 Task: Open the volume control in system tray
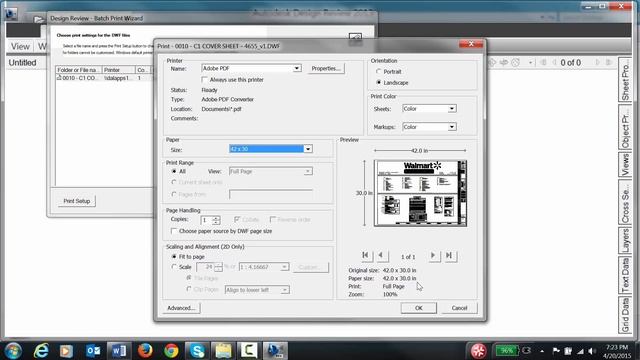pyautogui.click(x=592, y=351)
